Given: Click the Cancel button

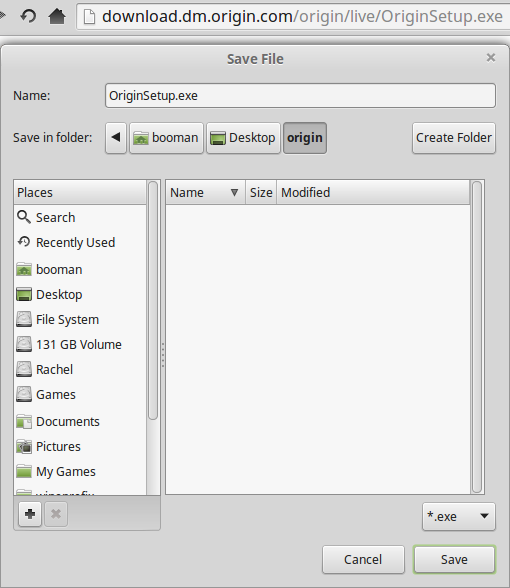Looking at the screenshot, I should click(x=363, y=560).
